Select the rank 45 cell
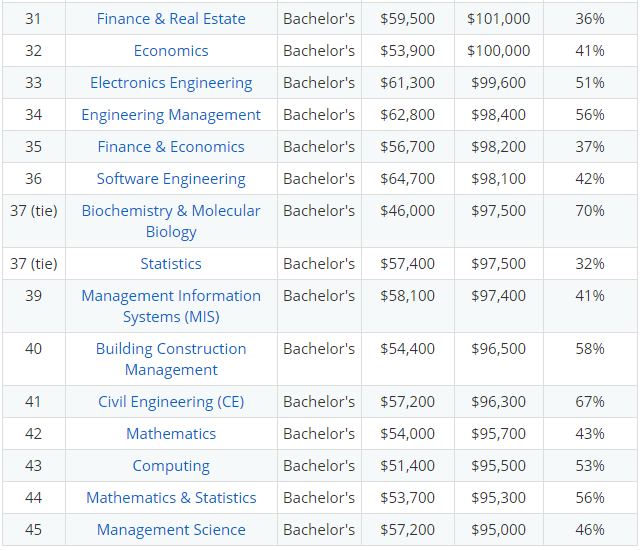Image resolution: width=642 pixels, height=551 pixels. coord(34,530)
